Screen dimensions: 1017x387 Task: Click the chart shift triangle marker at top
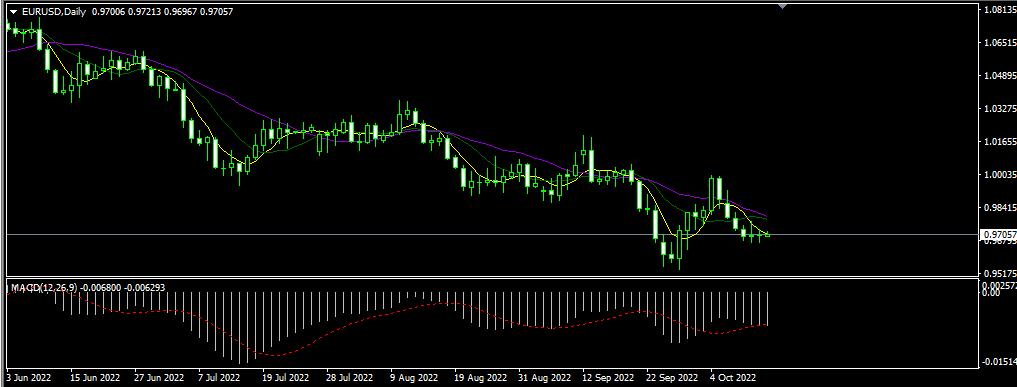pyautogui.click(x=782, y=6)
